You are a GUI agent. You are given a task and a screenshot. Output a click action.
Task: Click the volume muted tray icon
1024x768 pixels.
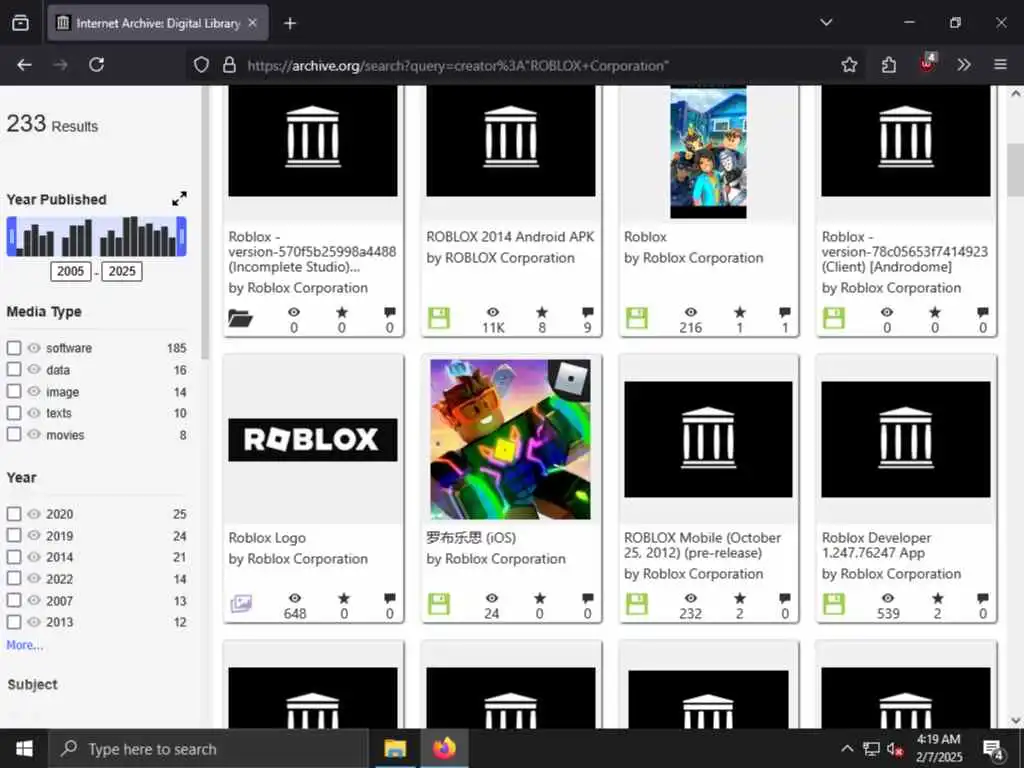click(895, 750)
